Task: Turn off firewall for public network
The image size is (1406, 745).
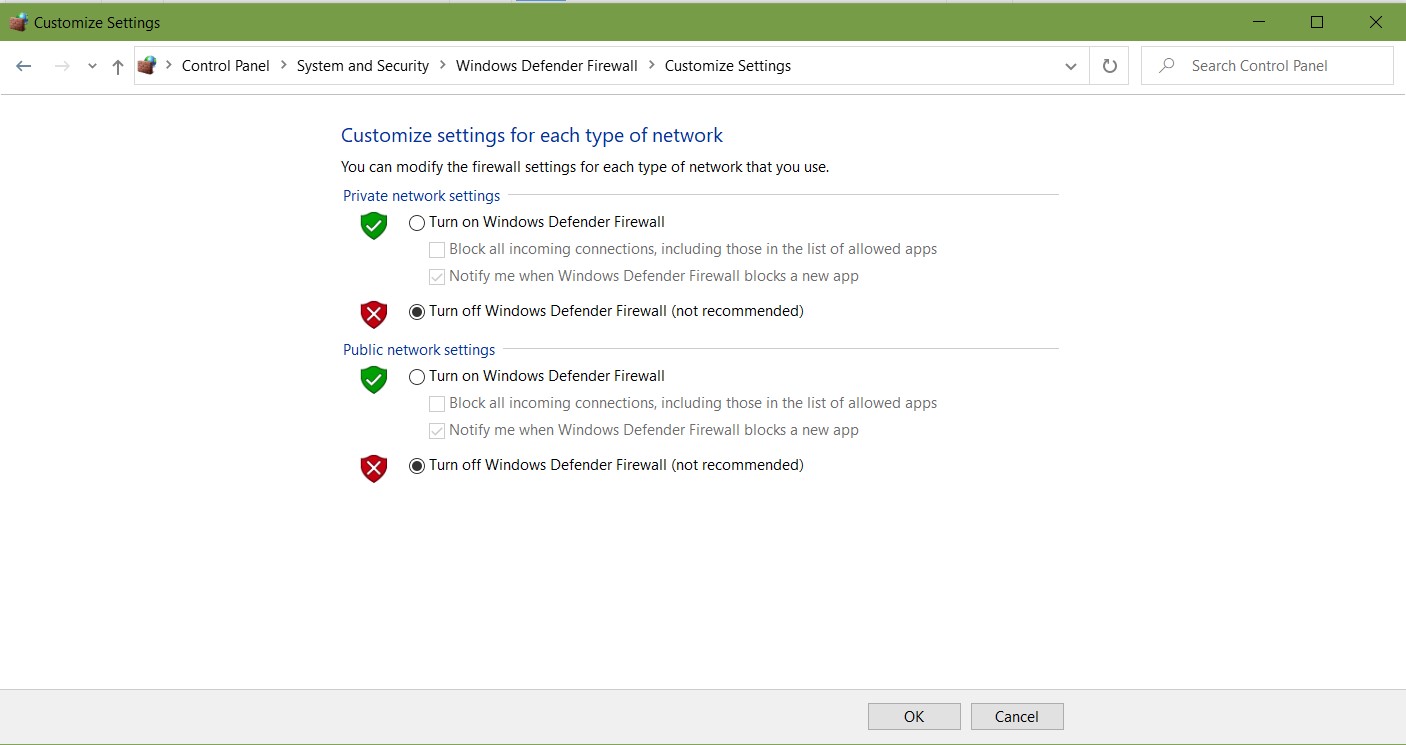Action: pos(417,466)
